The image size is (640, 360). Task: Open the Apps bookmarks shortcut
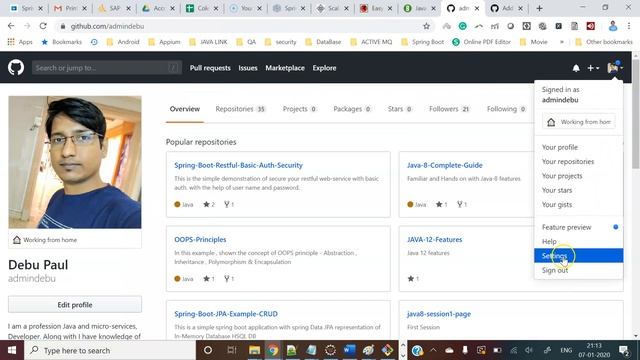pyautogui.click(x=20, y=42)
